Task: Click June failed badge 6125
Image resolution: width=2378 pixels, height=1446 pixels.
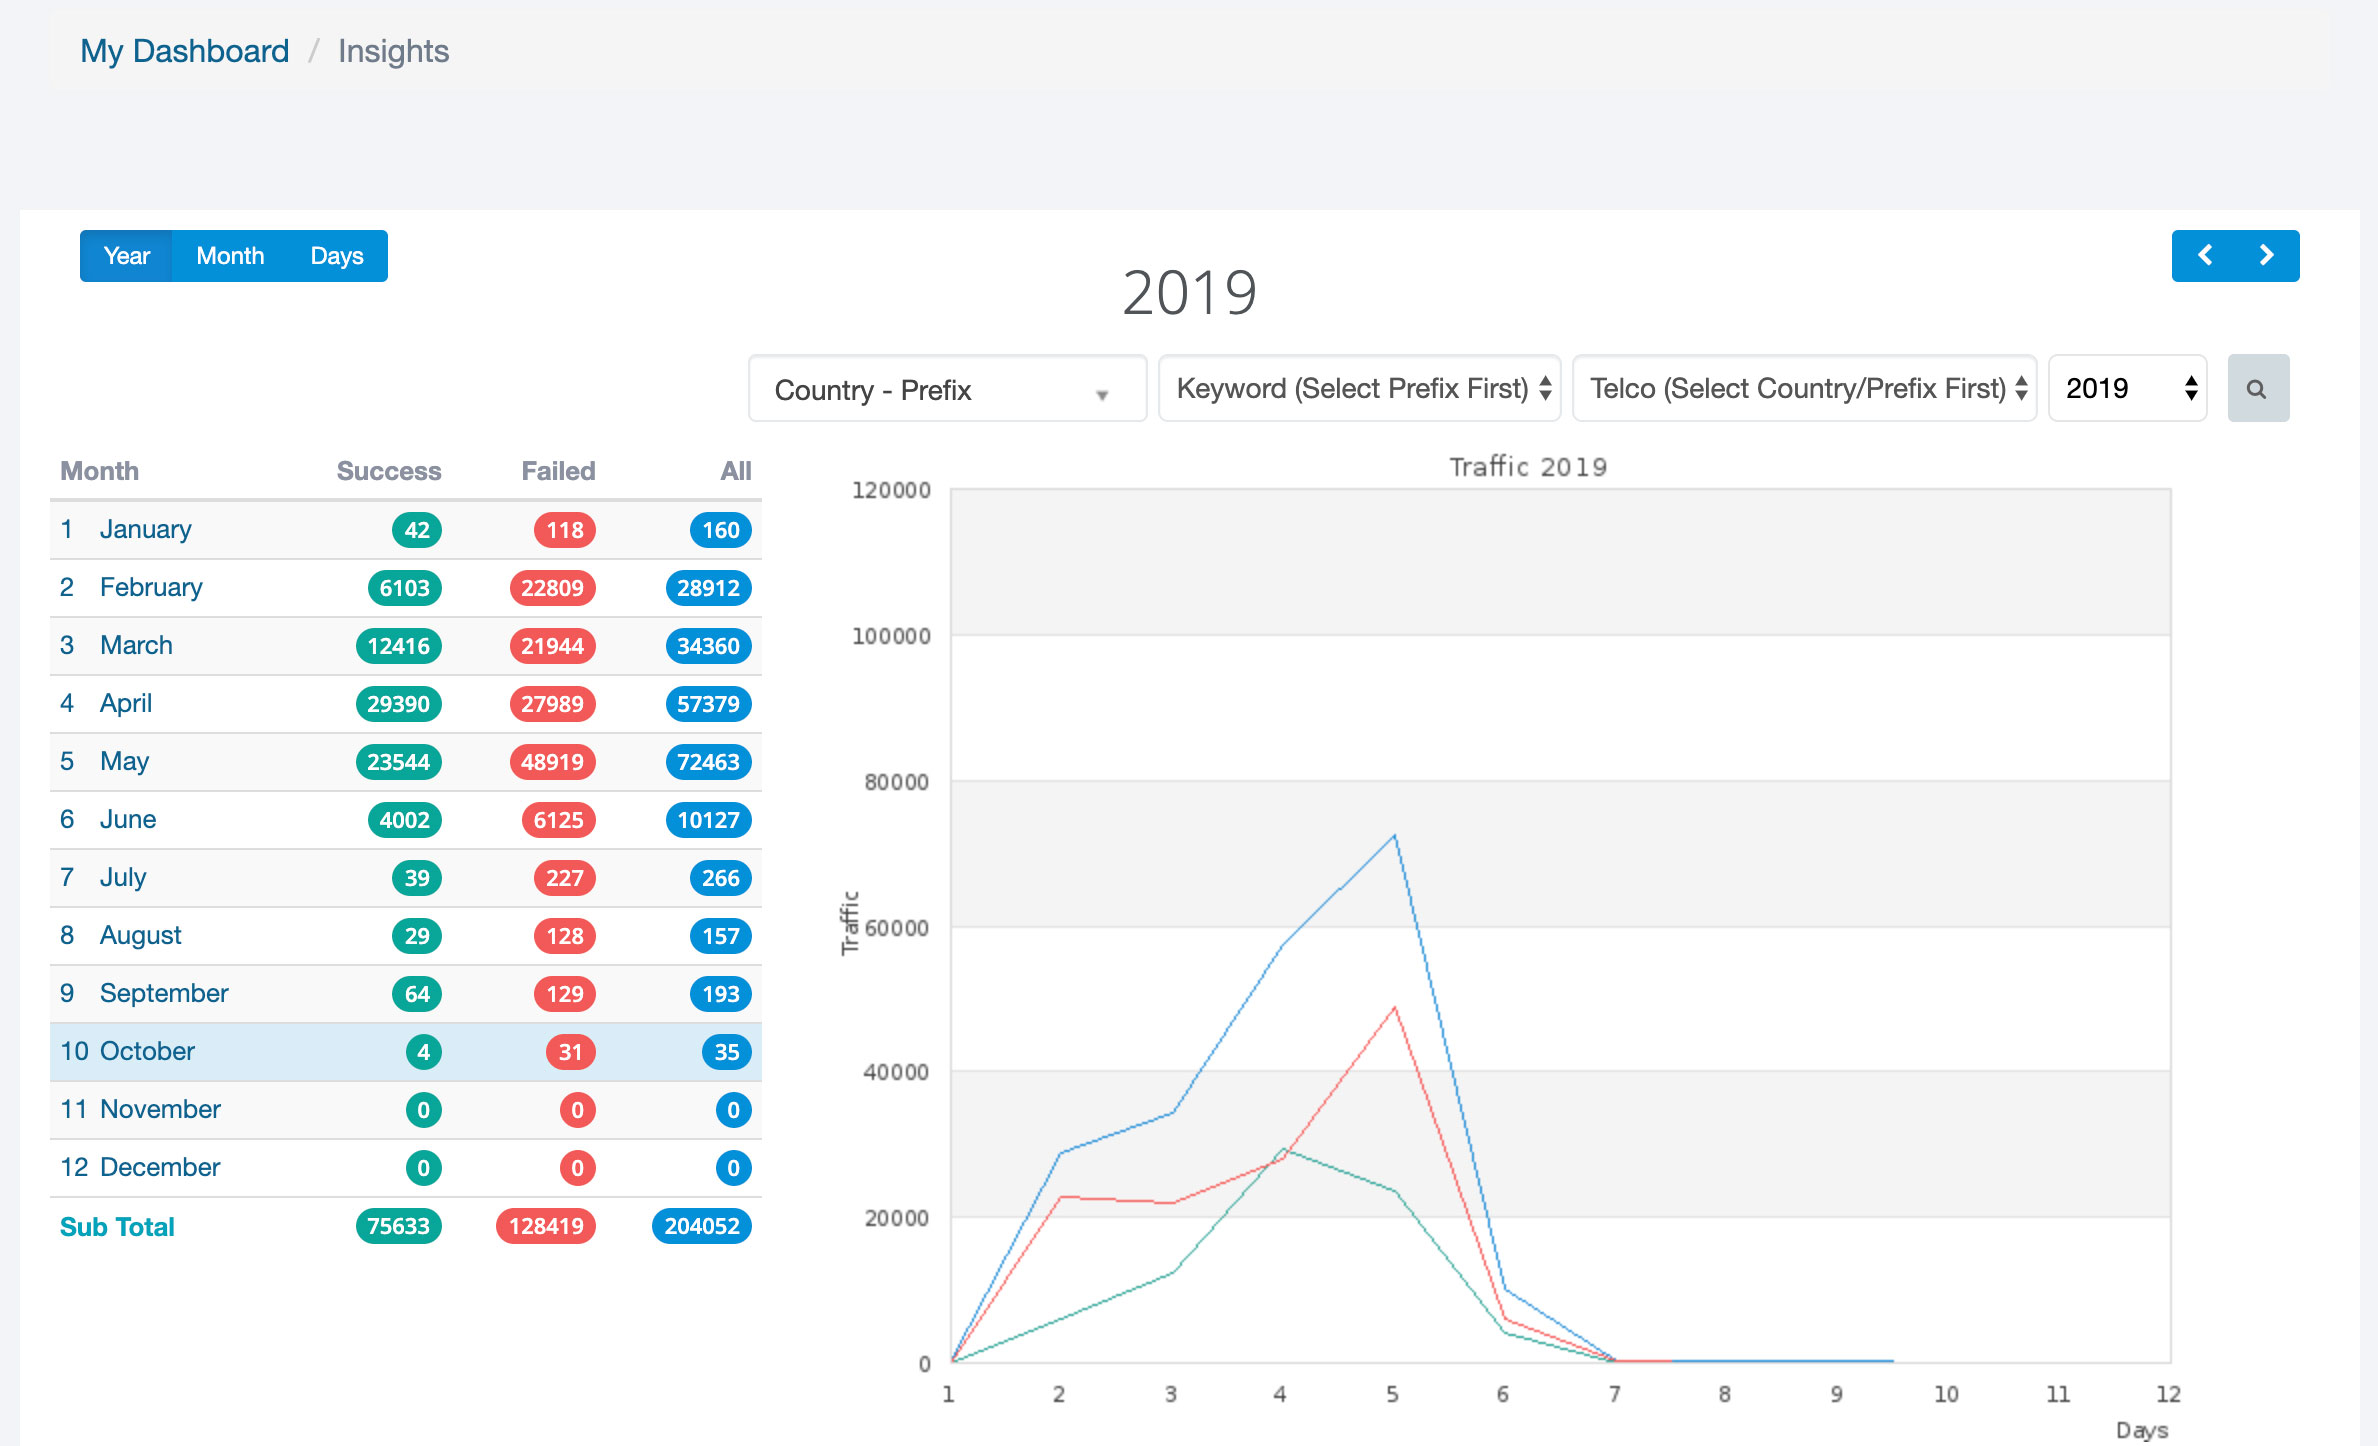Action: [558, 820]
